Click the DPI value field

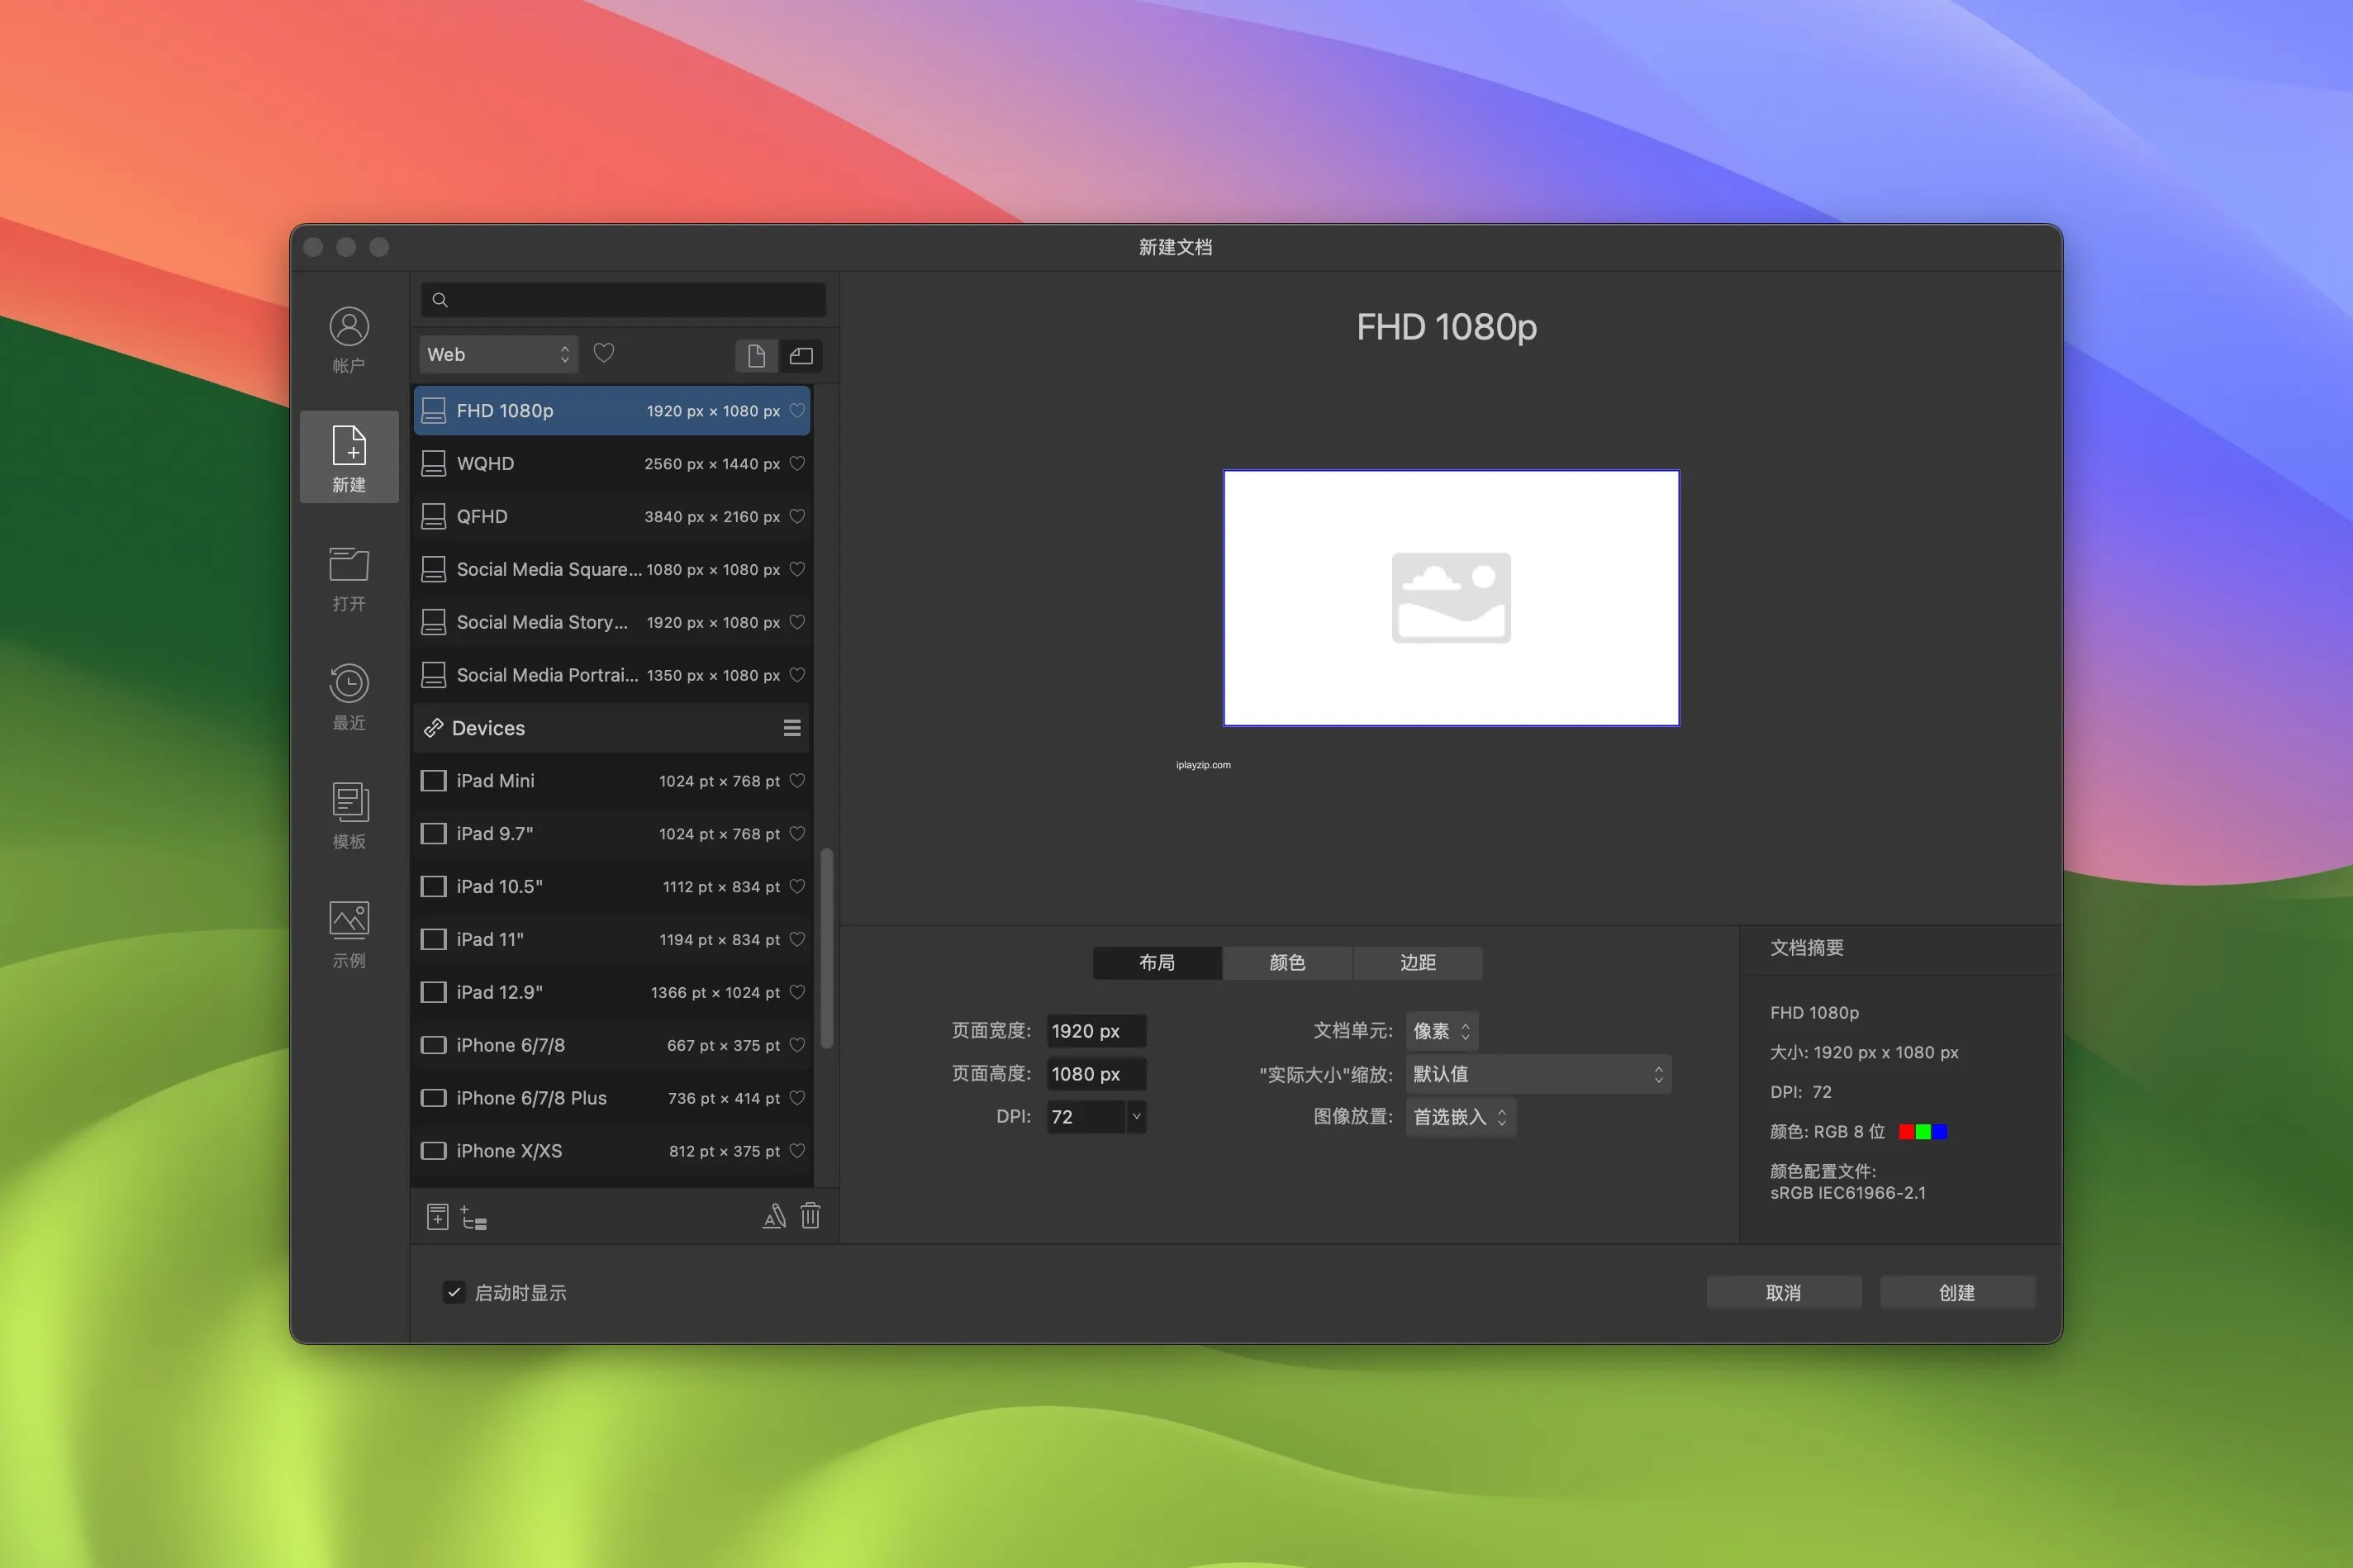click(x=1086, y=1117)
